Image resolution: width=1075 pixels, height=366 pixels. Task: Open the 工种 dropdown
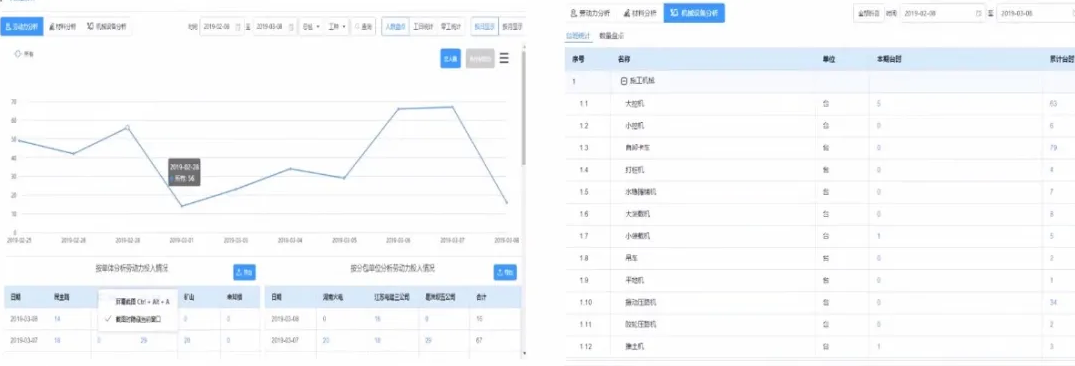pyautogui.click(x=337, y=27)
